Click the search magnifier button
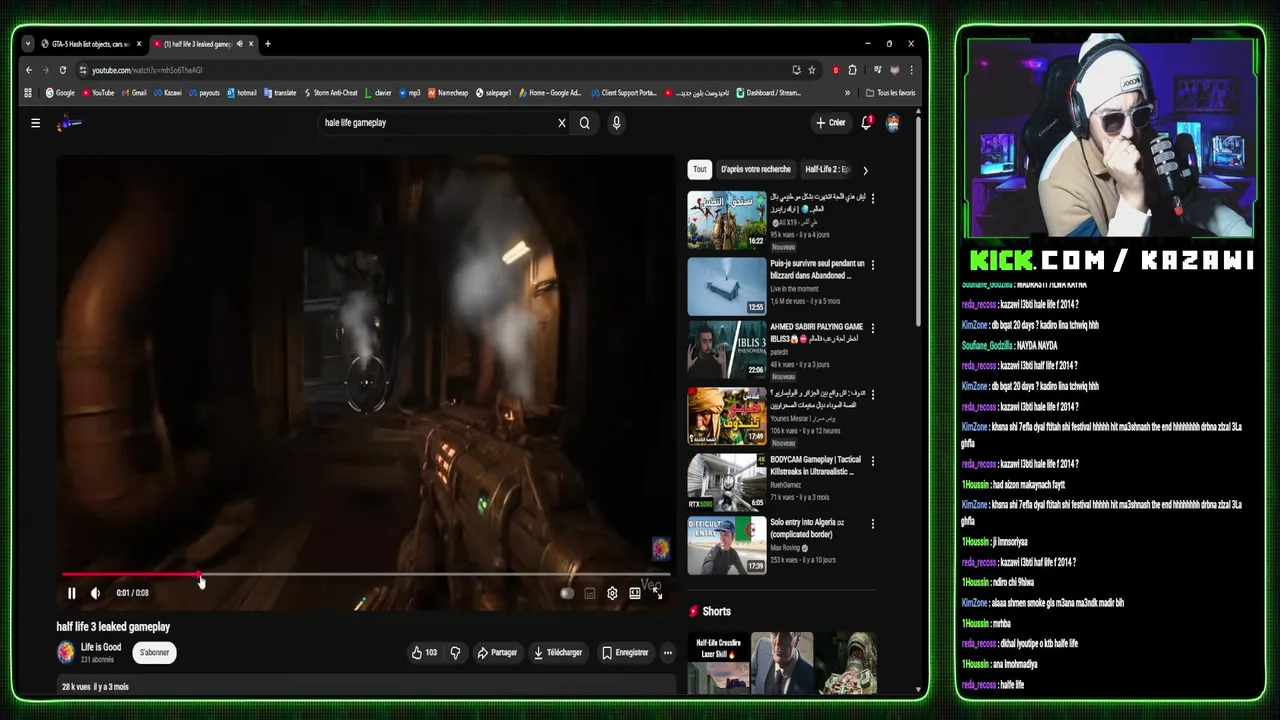1280x720 pixels. (x=585, y=123)
